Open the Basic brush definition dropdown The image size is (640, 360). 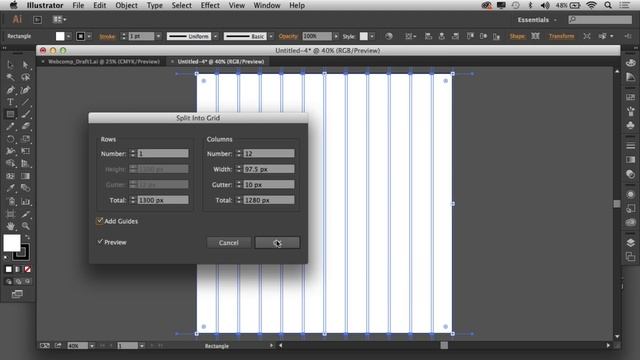(x=271, y=36)
